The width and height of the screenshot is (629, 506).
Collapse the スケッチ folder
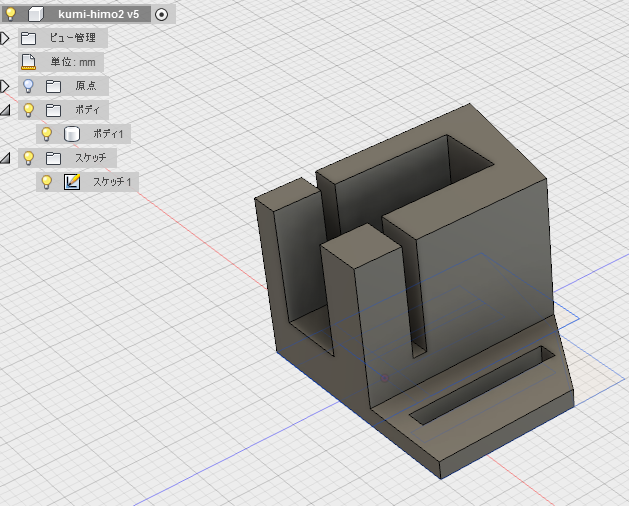pos(5,158)
